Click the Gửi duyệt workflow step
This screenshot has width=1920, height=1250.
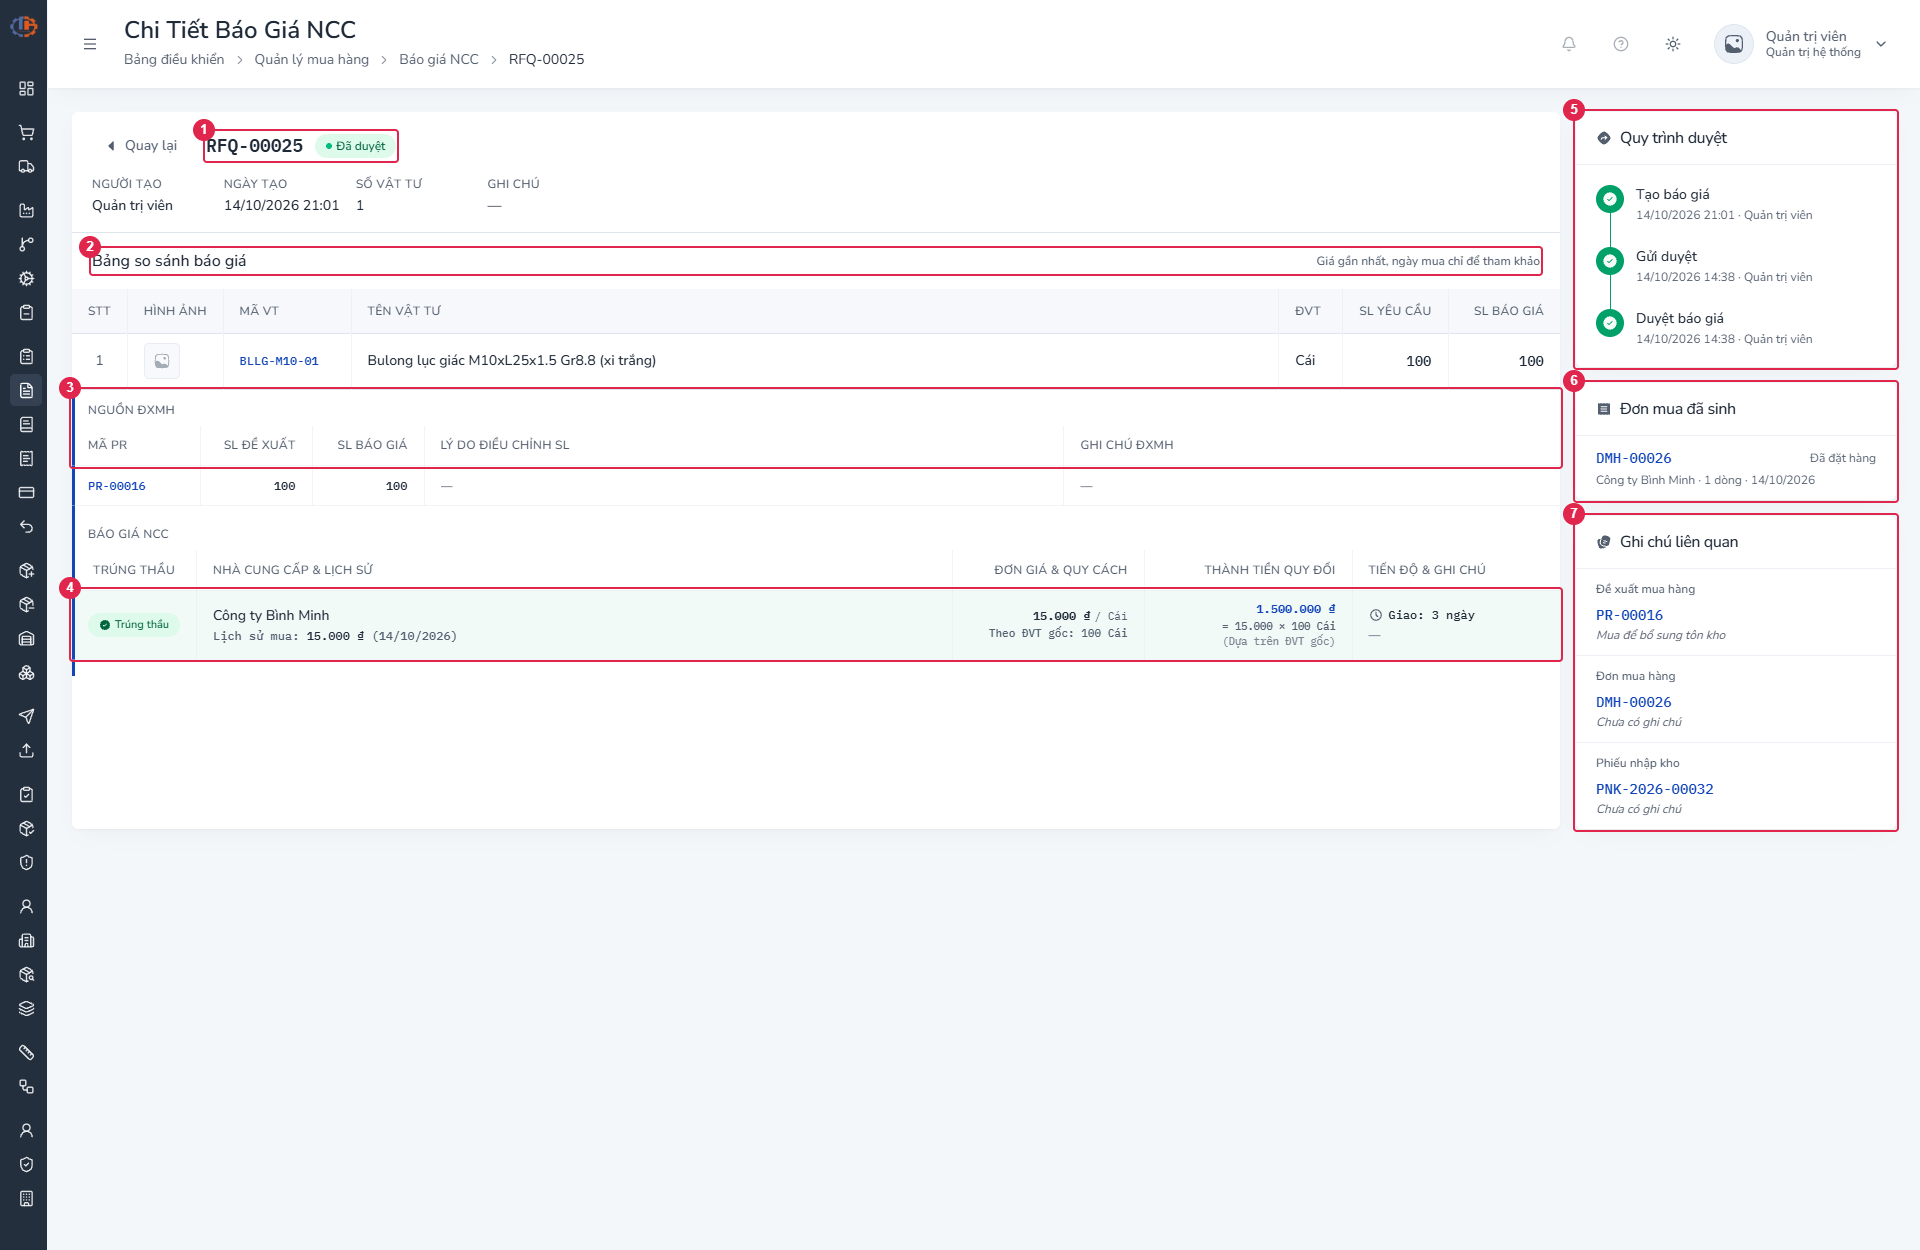[x=1666, y=256]
